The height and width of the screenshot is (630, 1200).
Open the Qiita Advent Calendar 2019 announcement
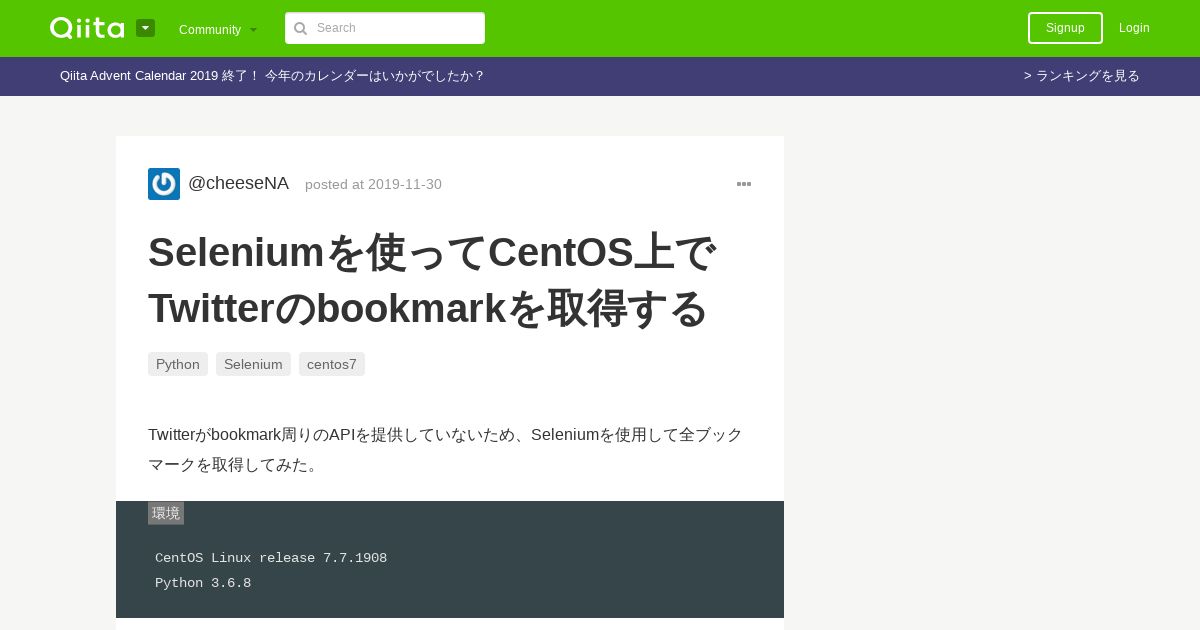(272, 76)
